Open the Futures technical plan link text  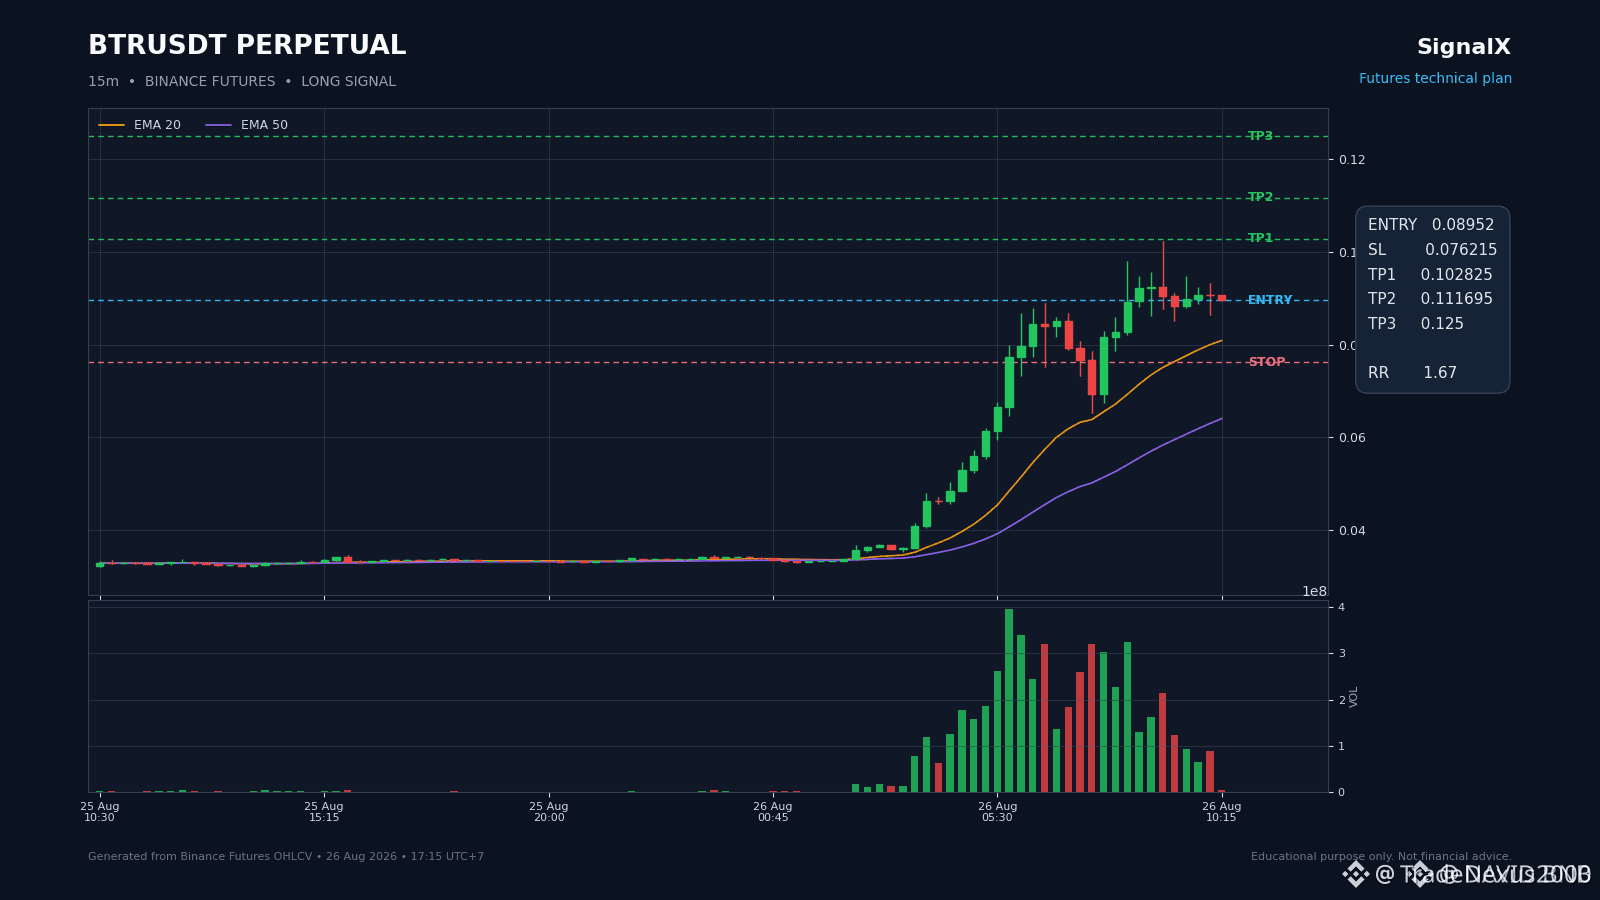coord(1435,78)
